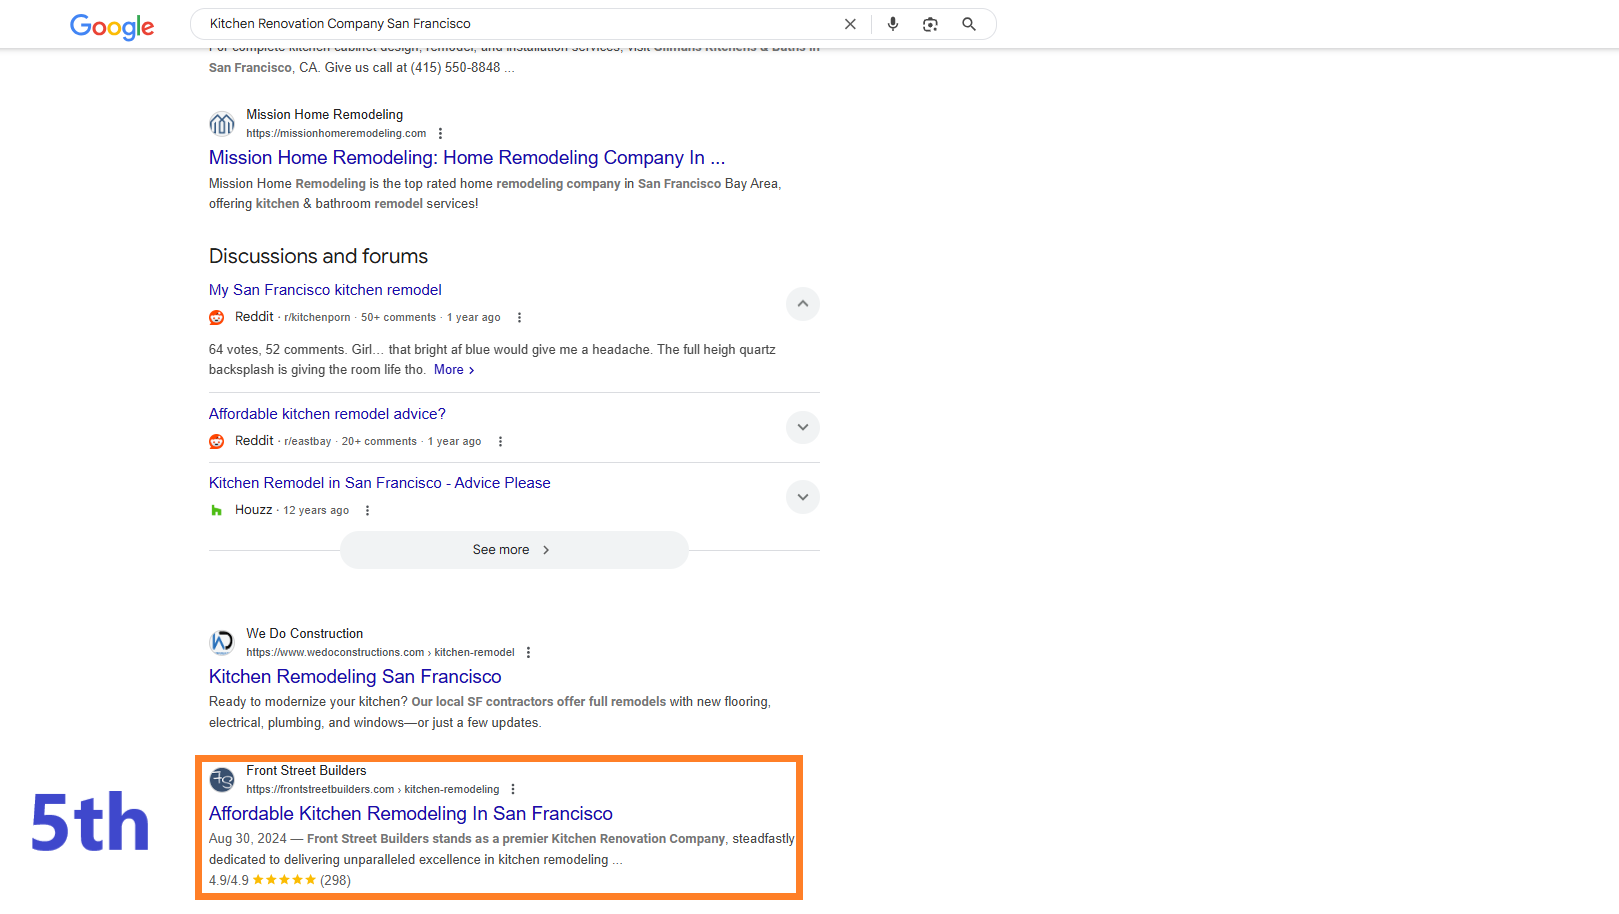Click the 12 years ago Houzz text
1619x914 pixels.
point(316,511)
